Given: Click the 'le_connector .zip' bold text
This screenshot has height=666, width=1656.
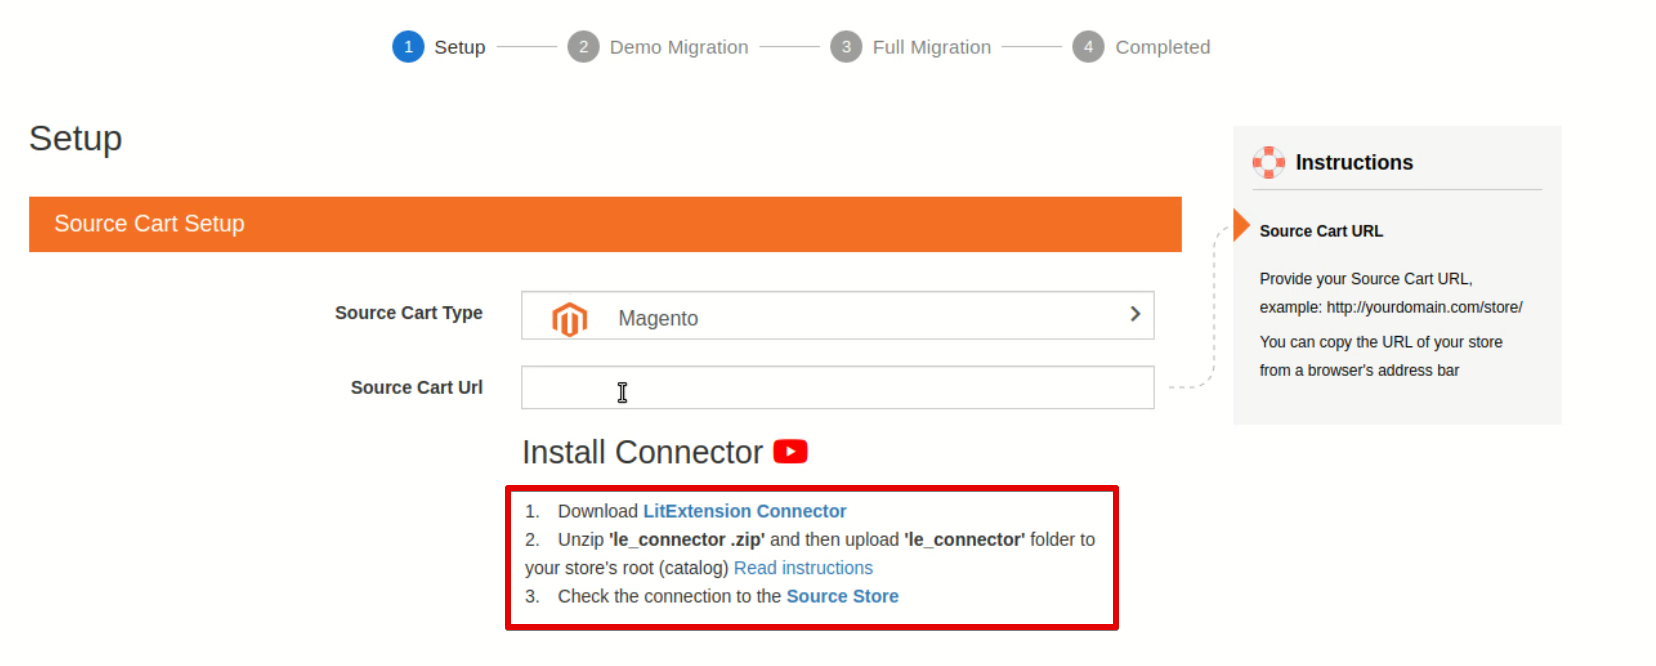Looking at the screenshot, I should pyautogui.click(x=687, y=540).
